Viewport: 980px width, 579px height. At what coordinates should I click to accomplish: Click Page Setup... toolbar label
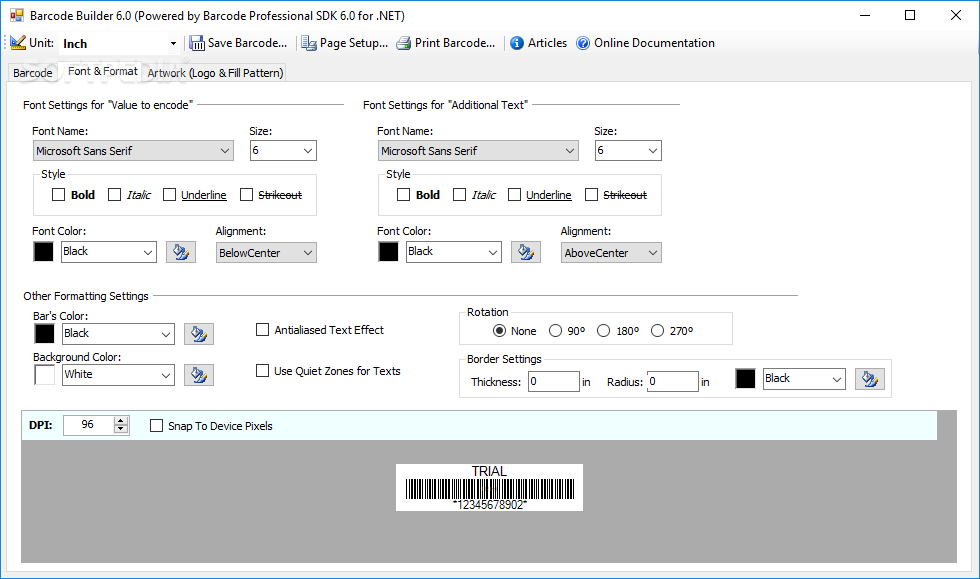click(x=354, y=43)
